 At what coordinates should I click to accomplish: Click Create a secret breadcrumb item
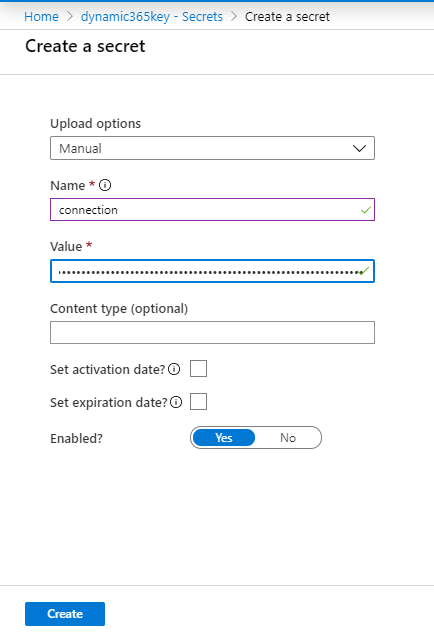(x=287, y=17)
